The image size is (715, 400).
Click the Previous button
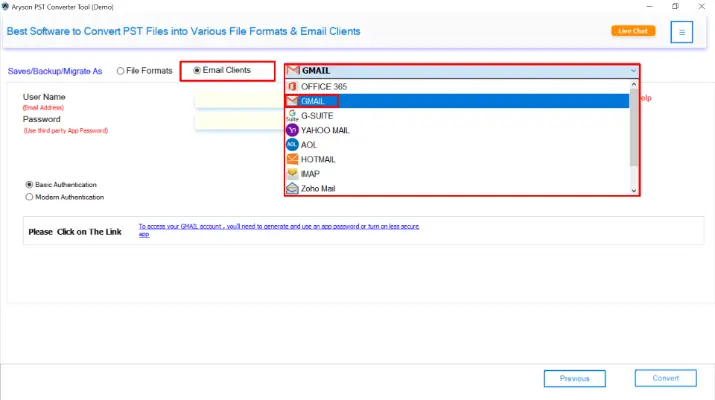click(x=575, y=379)
